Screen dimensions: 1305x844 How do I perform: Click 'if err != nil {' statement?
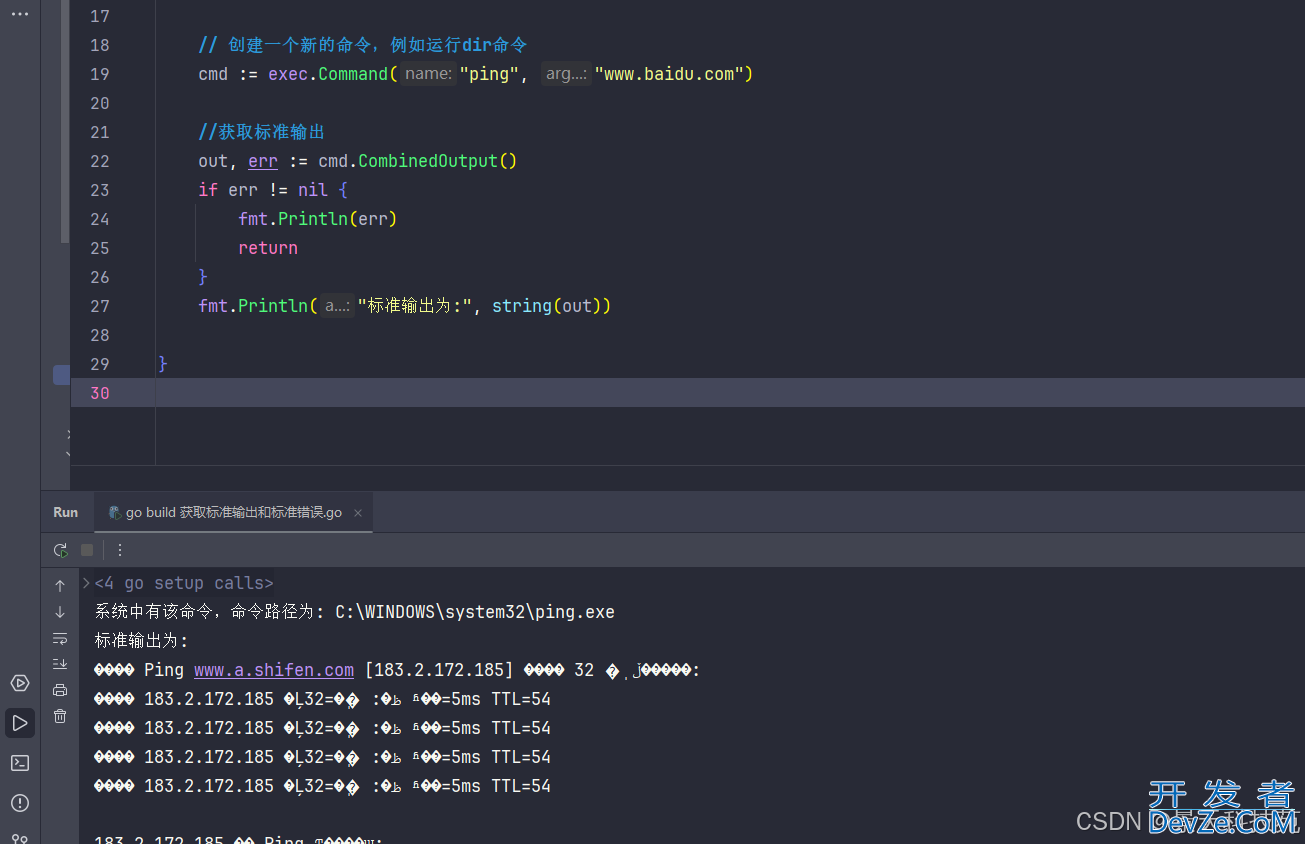pos(273,190)
